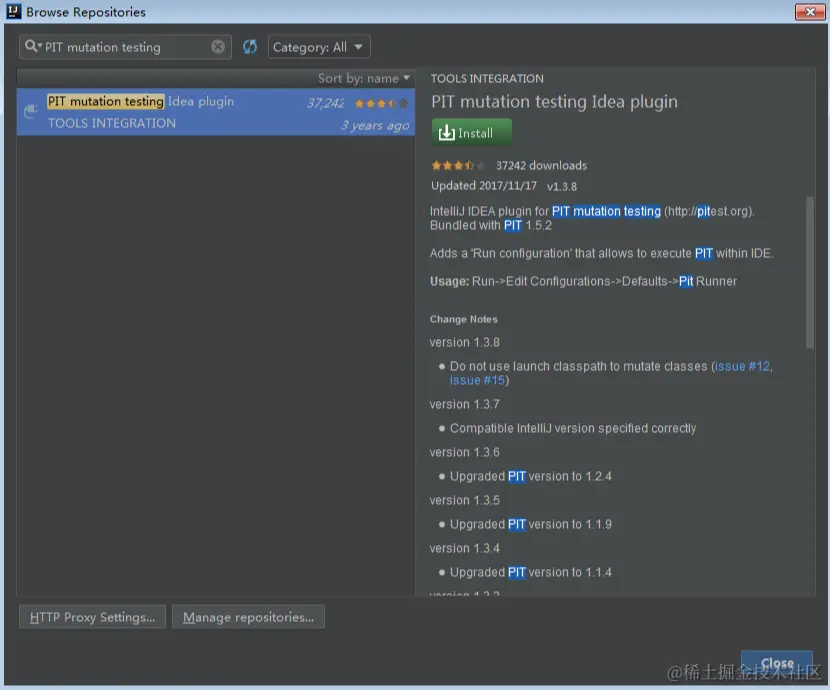Click IntelliJ logo in title bar
This screenshot has width=830, height=690.
pyautogui.click(x=13, y=11)
